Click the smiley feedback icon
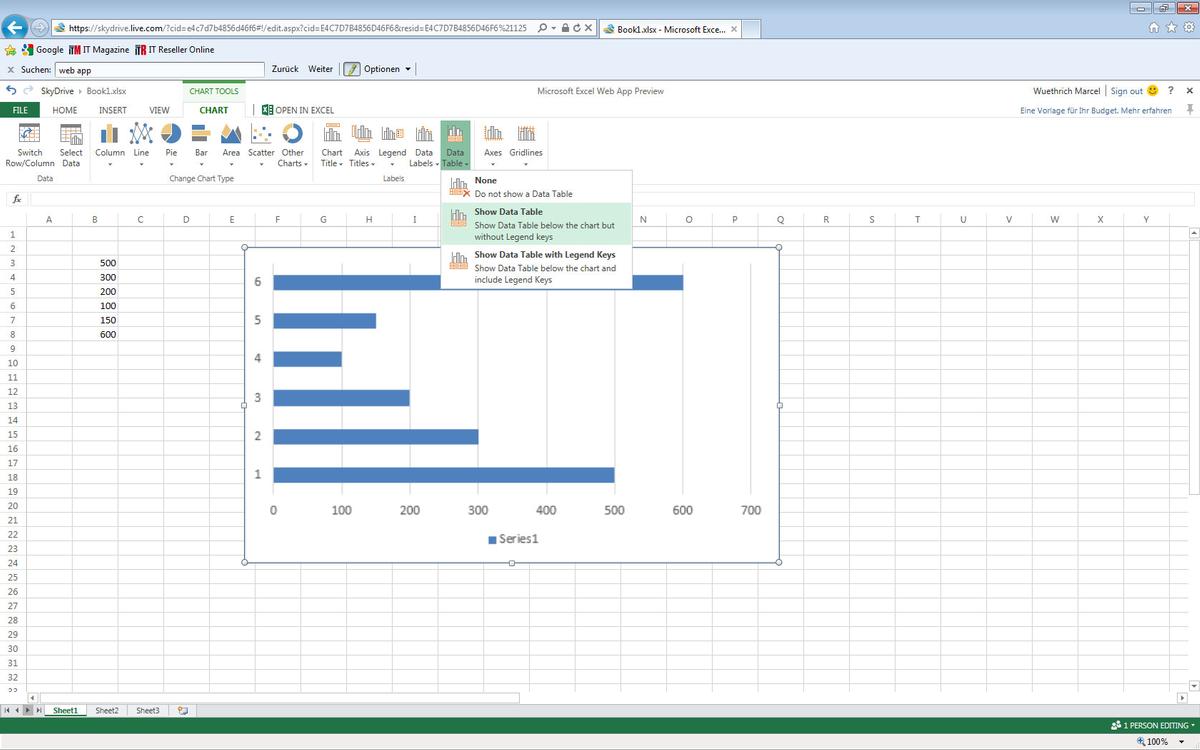1200x750 pixels. 1153,91
